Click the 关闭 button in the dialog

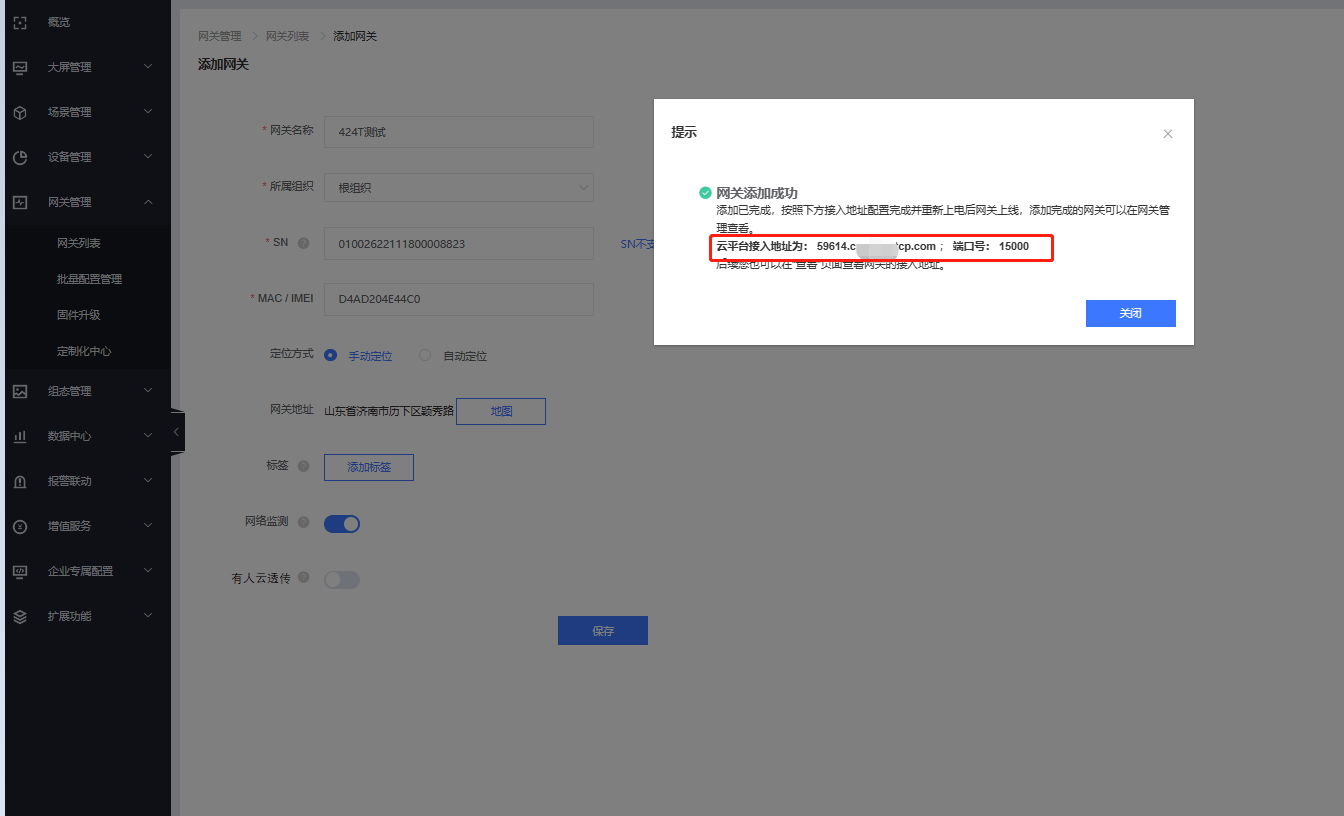1131,313
